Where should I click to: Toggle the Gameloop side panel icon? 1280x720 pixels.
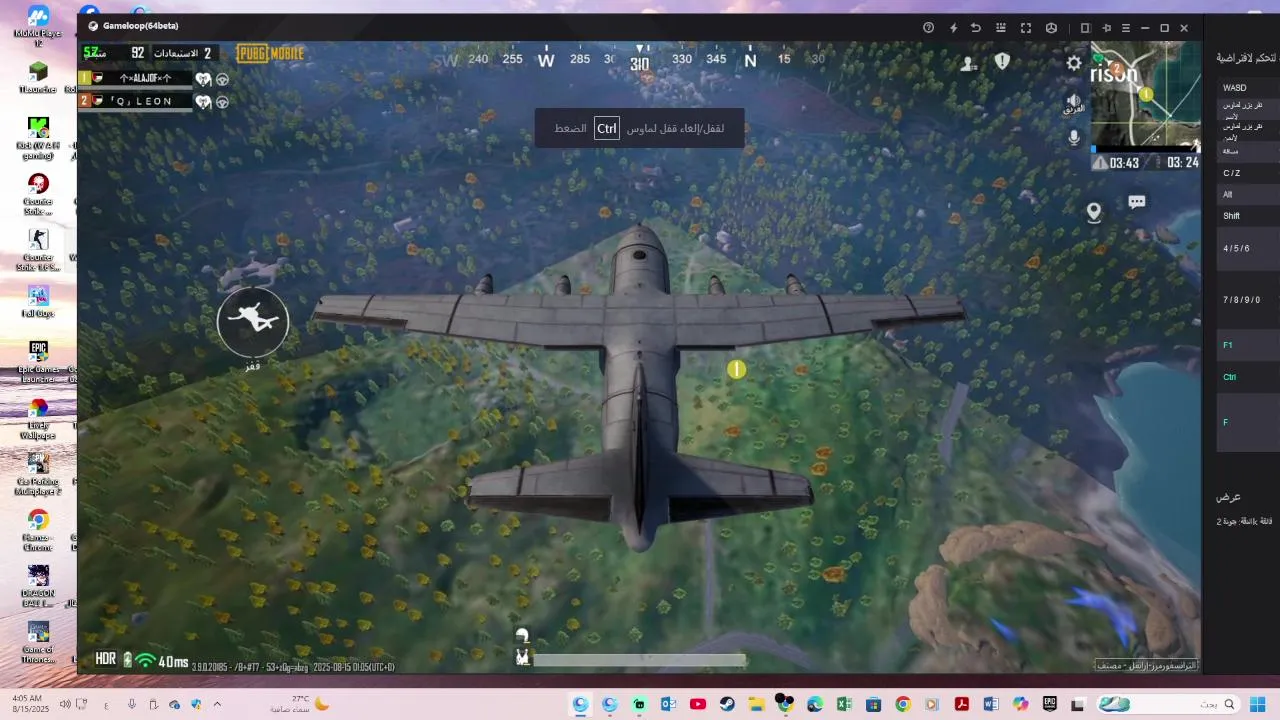[x=1085, y=28]
